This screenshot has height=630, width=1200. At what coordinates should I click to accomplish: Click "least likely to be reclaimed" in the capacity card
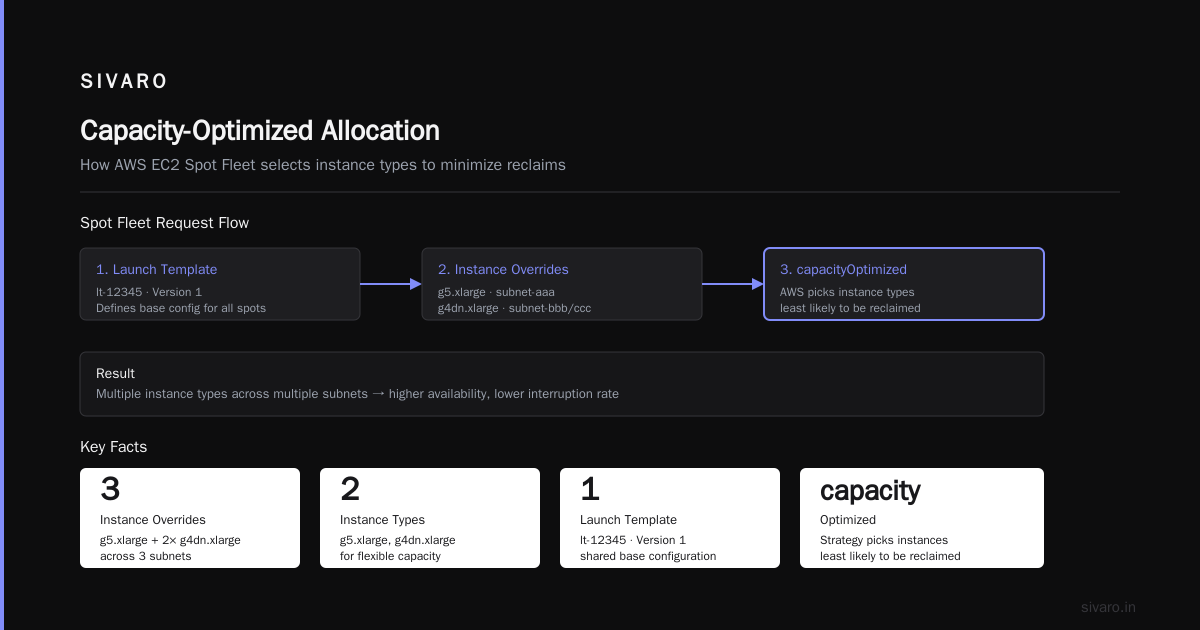click(x=890, y=556)
